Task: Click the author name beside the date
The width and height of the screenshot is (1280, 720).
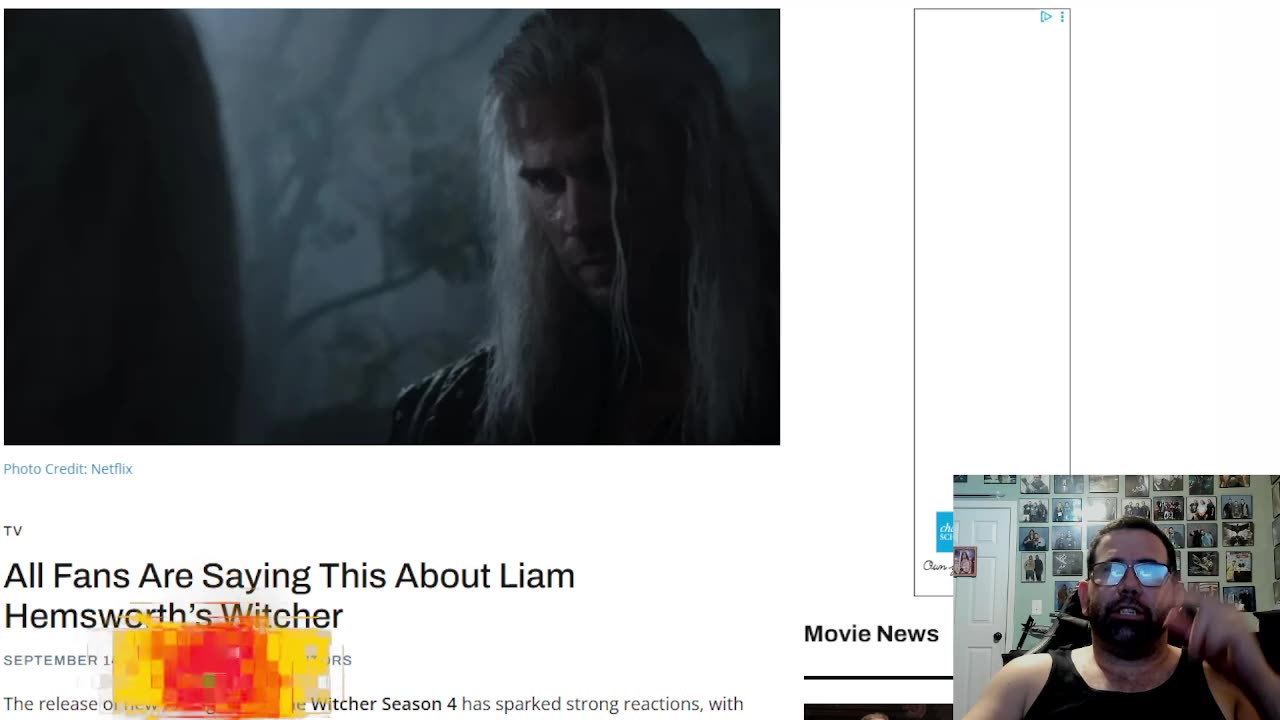Action: (337, 660)
